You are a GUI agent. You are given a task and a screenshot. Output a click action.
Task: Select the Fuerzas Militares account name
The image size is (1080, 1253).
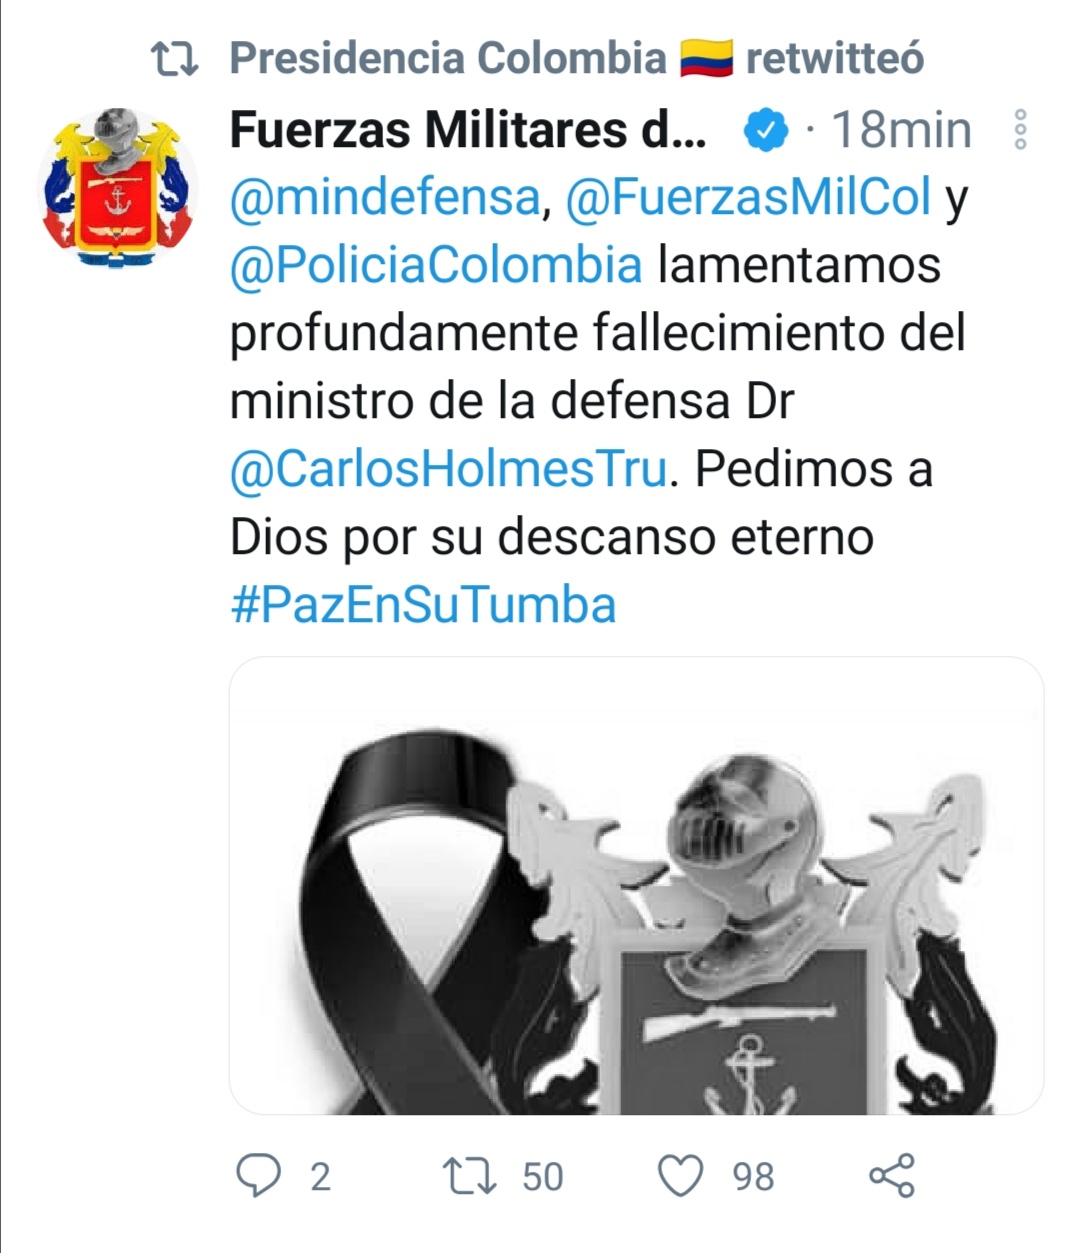(469, 130)
